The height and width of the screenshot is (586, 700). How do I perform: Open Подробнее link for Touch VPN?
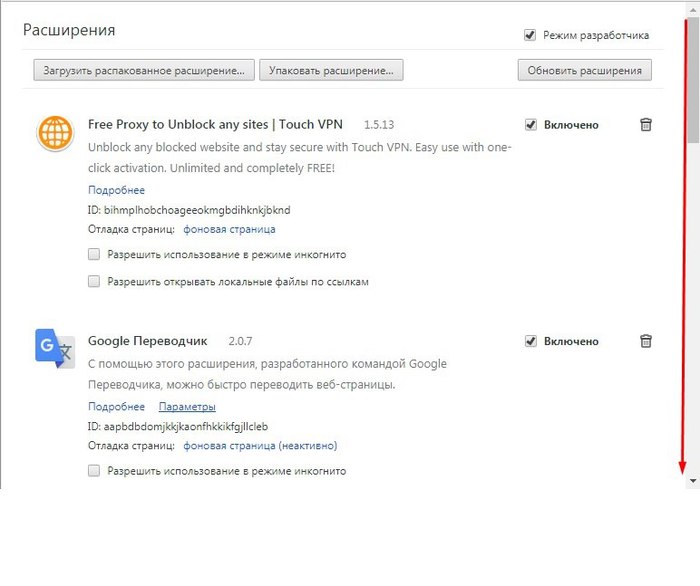(117, 190)
